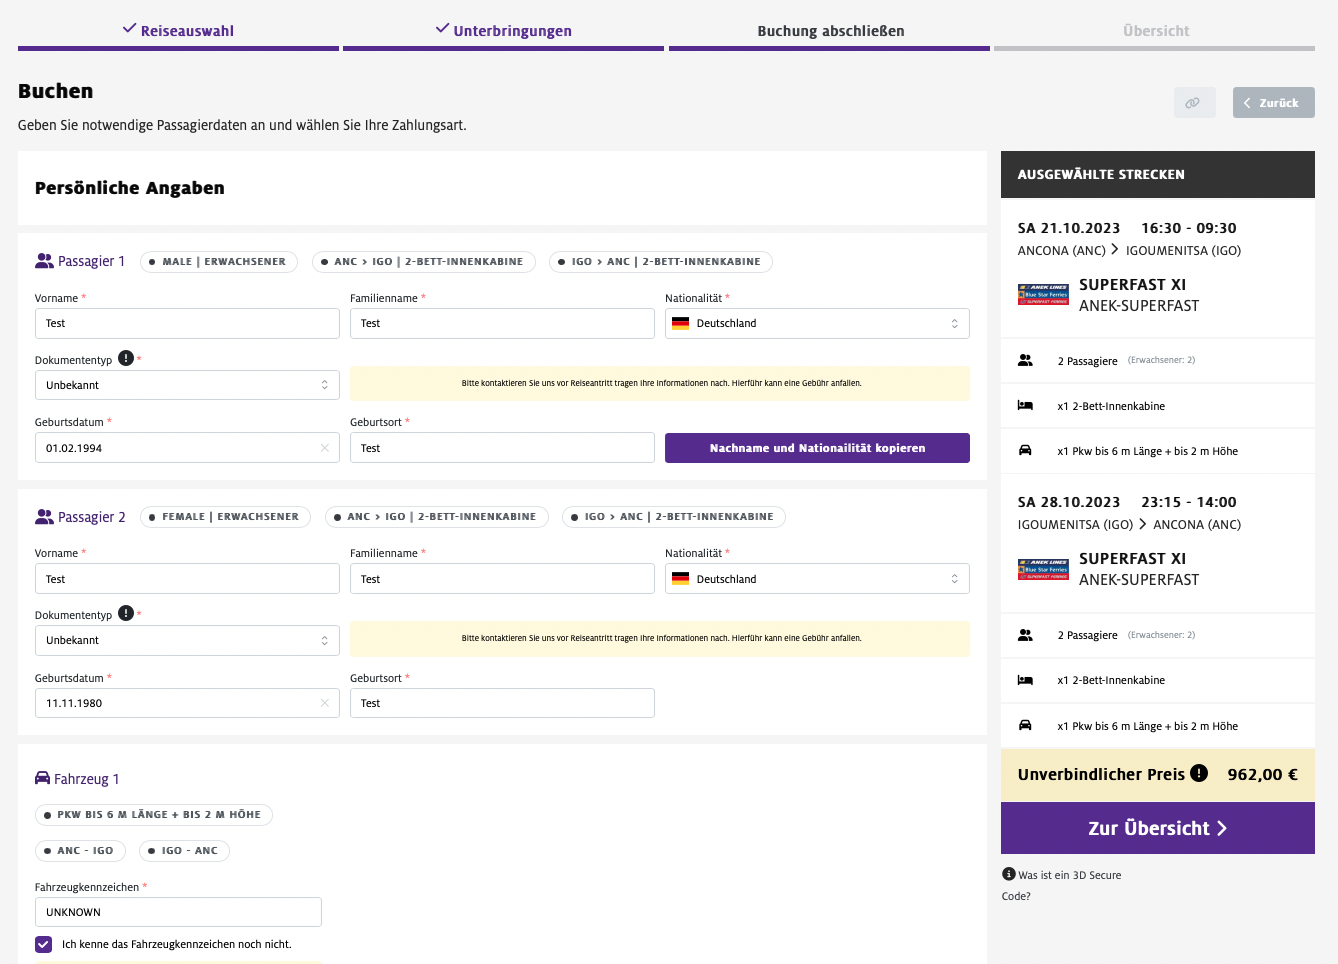
Task: Proceed with the 'Zur Übersicht' button
Action: pyautogui.click(x=1157, y=828)
